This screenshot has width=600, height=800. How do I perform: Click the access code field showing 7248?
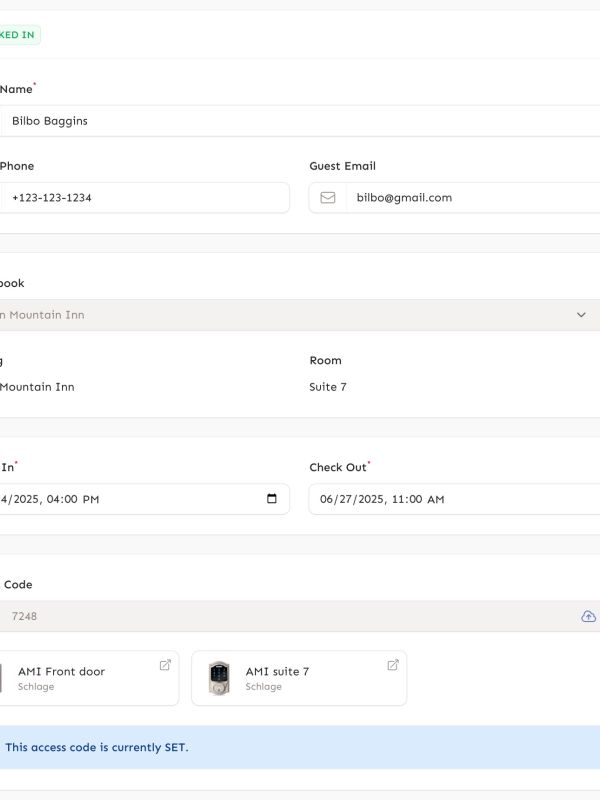click(300, 616)
